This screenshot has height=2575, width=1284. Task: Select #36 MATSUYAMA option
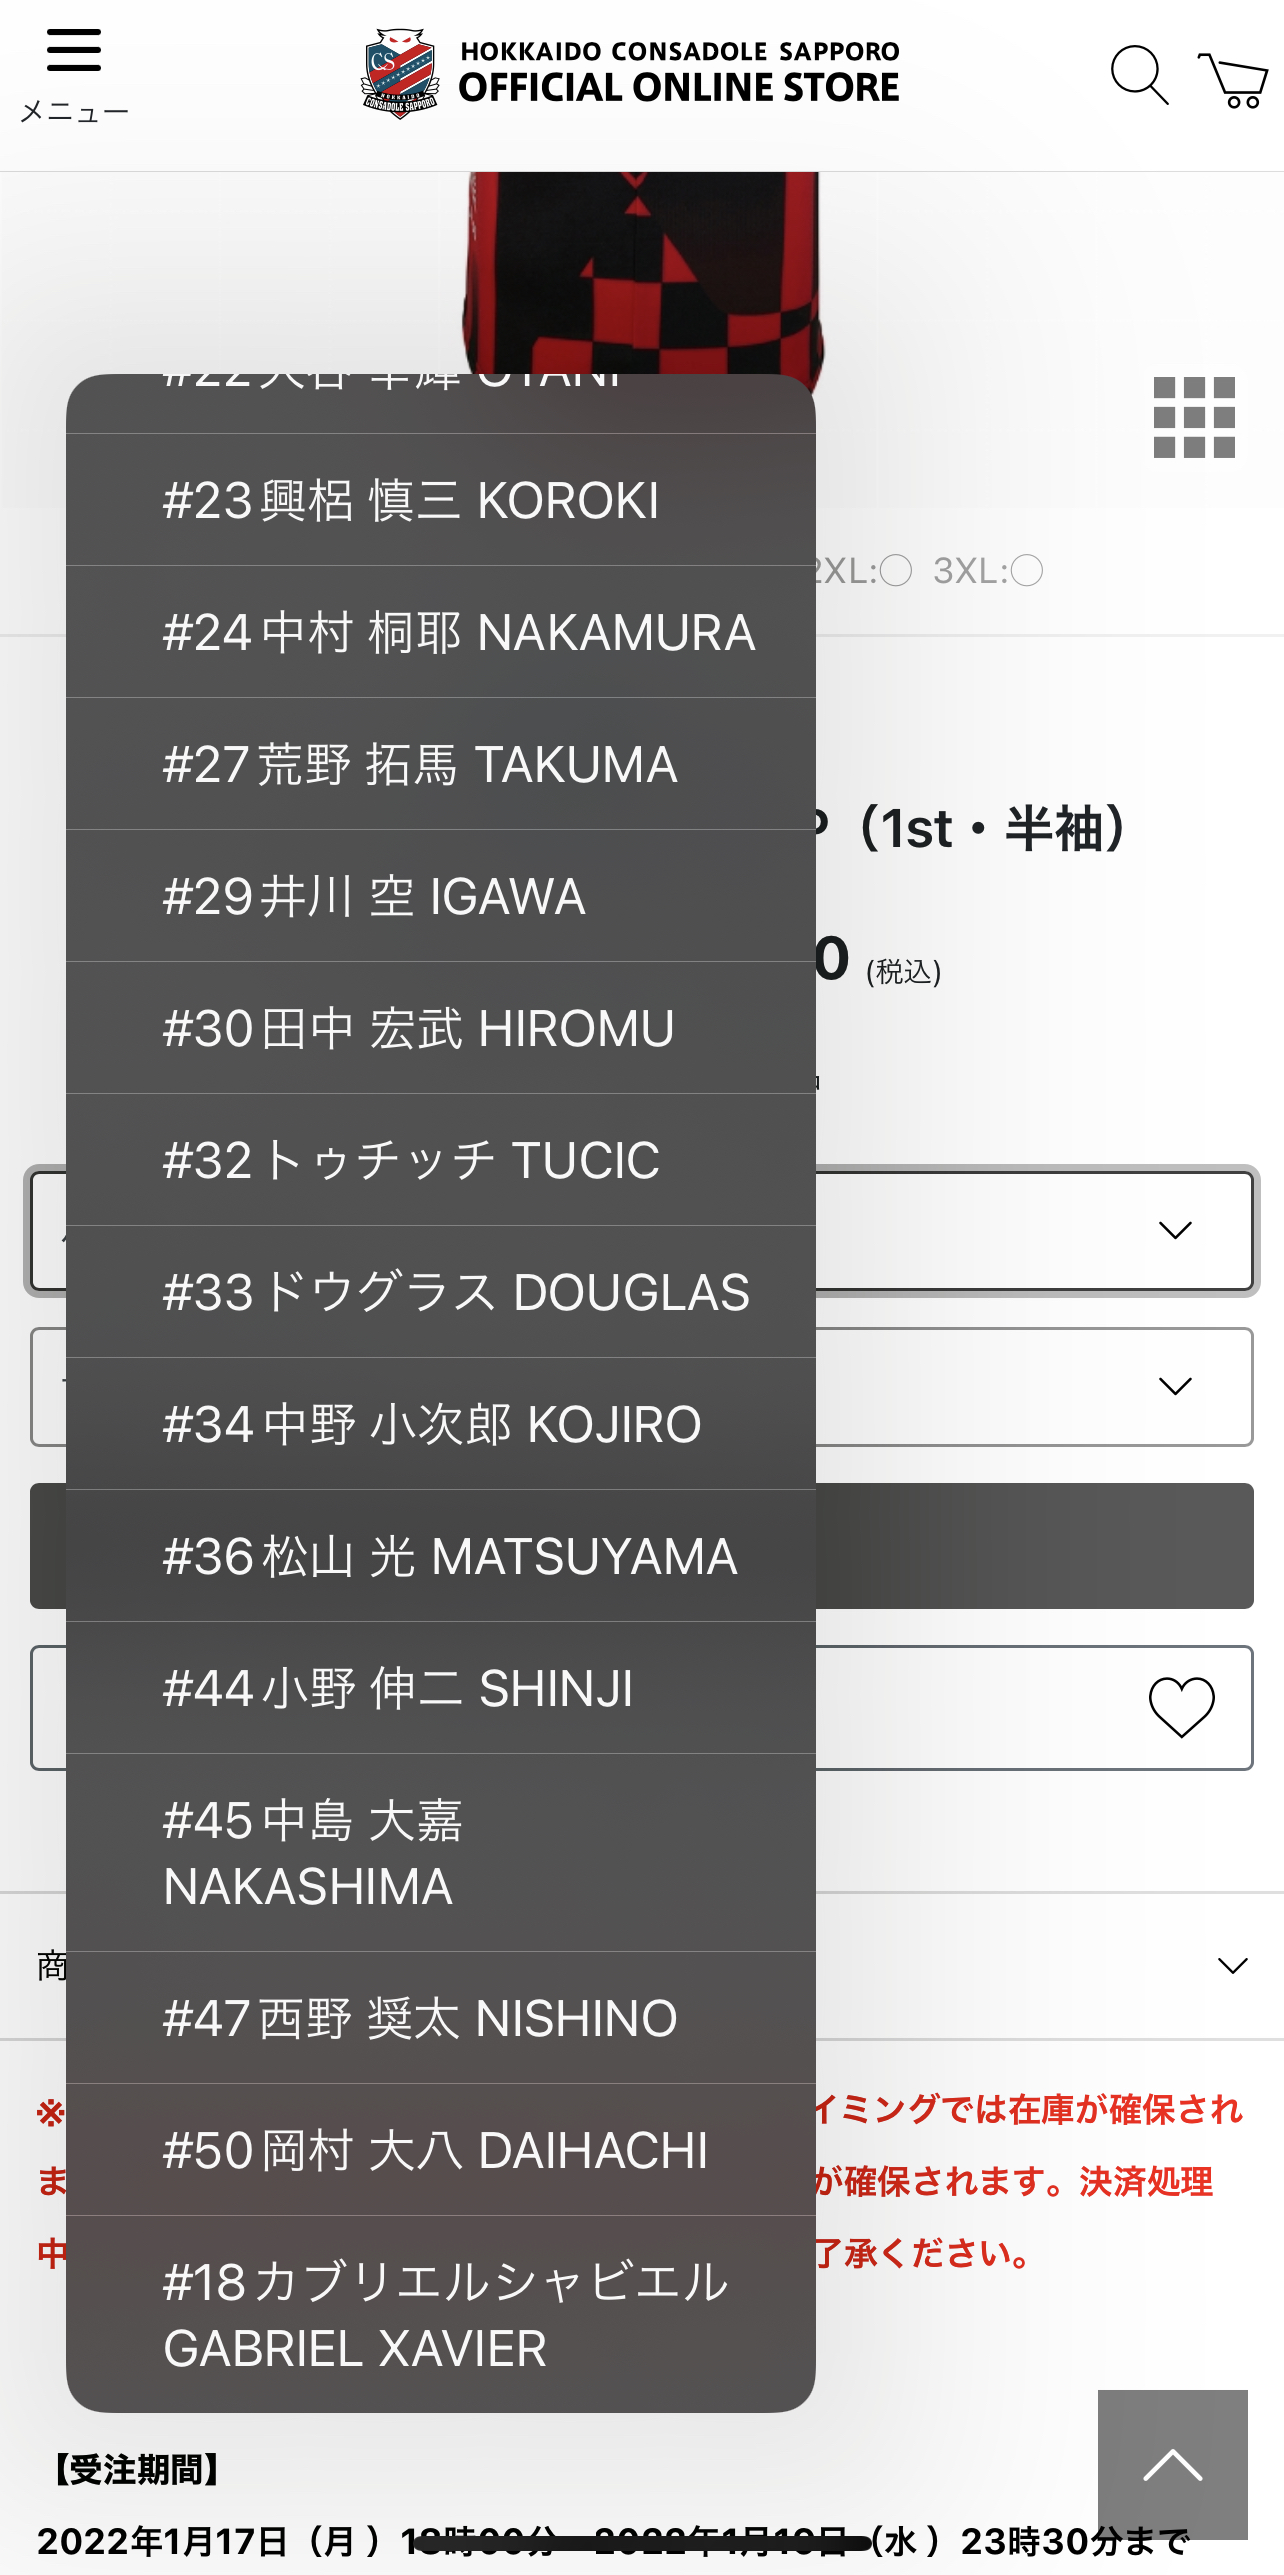coord(440,1556)
